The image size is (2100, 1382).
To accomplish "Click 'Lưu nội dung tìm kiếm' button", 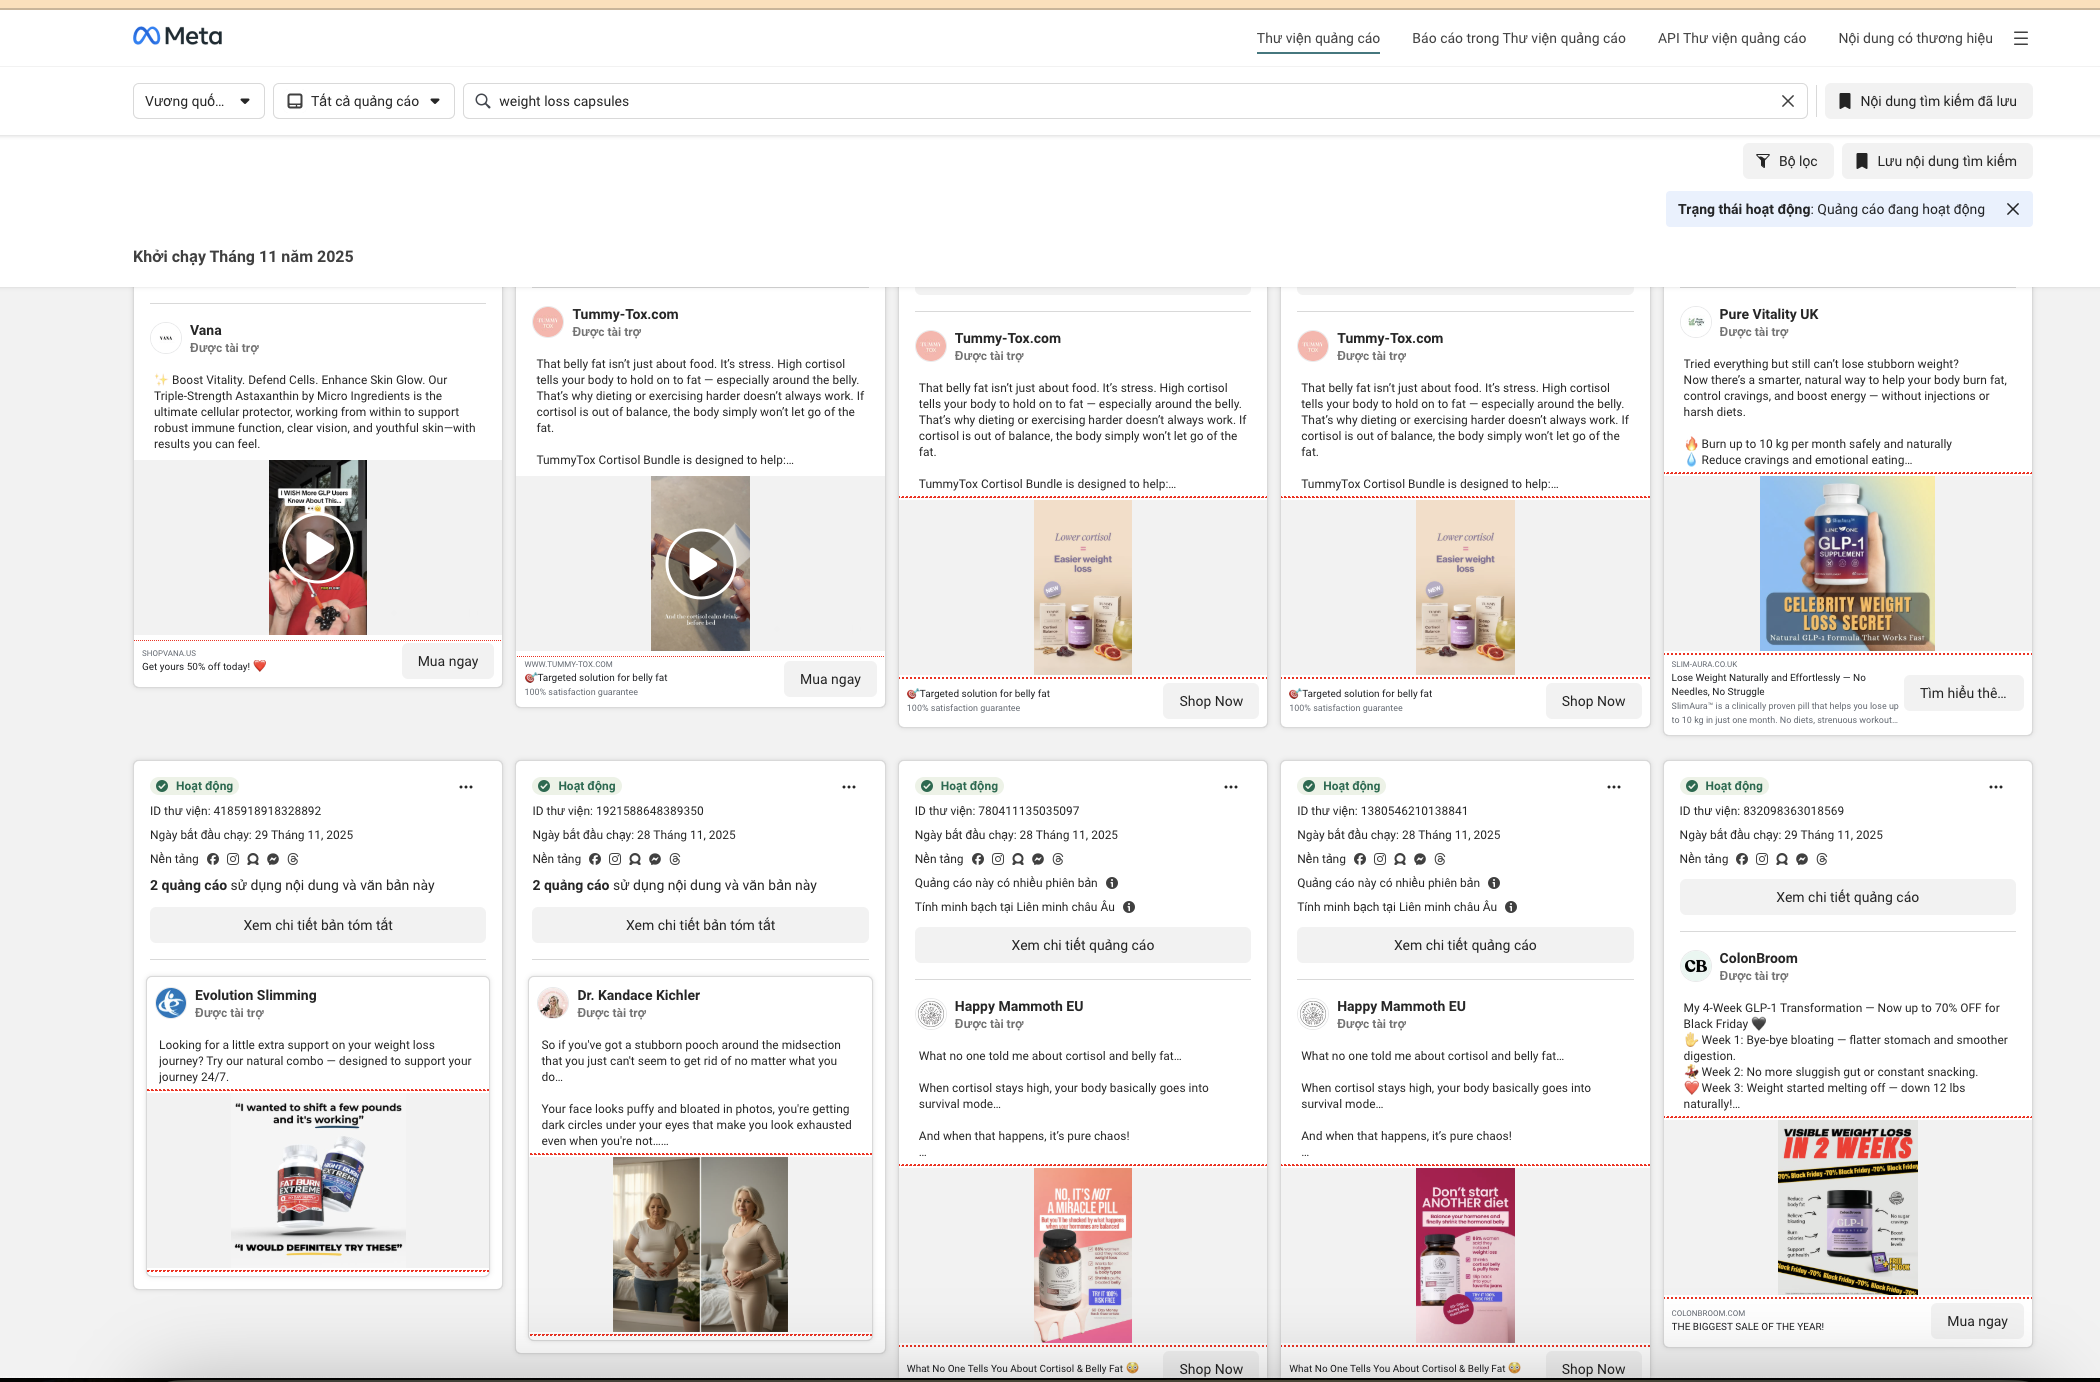I will pos(1936,161).
